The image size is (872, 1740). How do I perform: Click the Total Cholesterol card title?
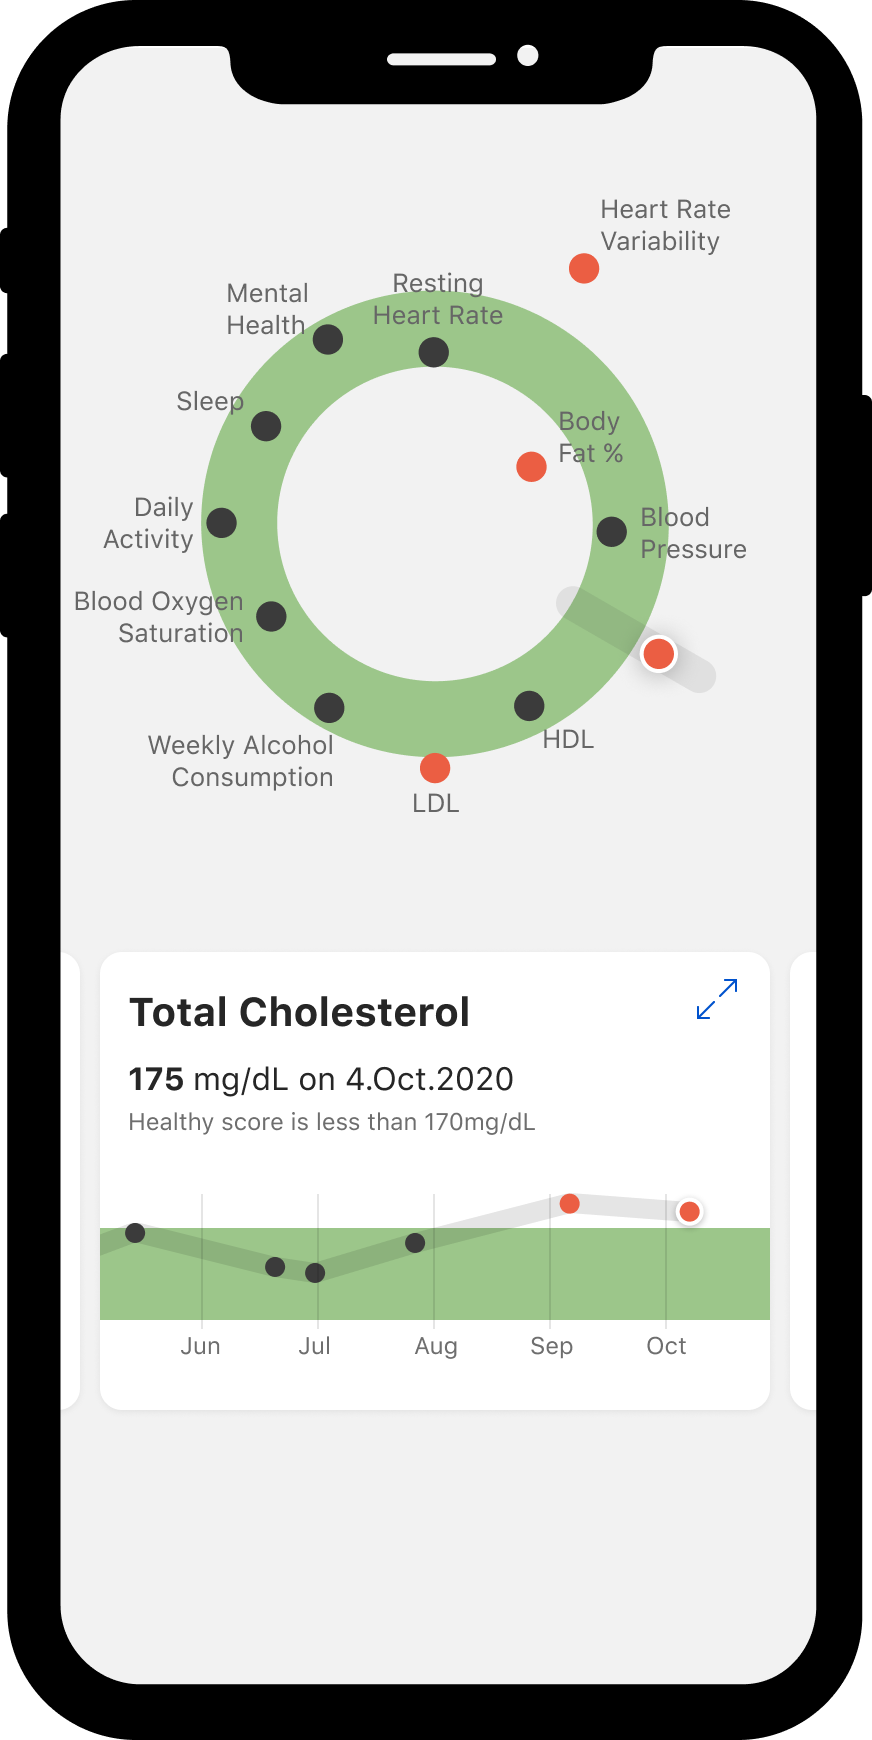pyautogui.click(x=300, y=1012)
